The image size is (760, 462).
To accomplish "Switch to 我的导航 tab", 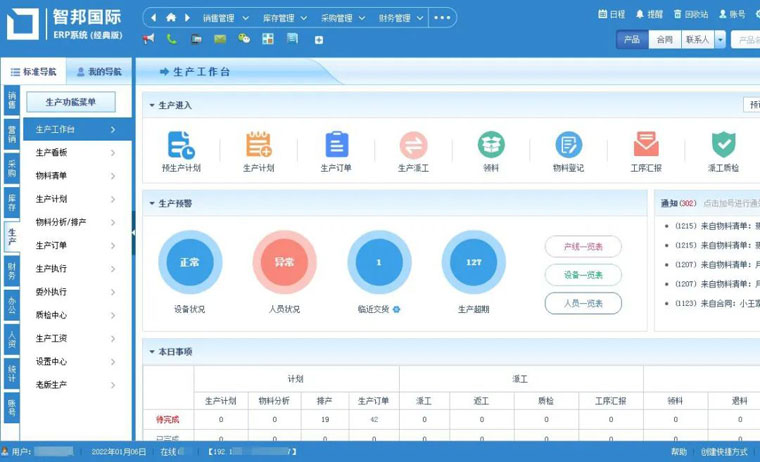I will point(98,72).
